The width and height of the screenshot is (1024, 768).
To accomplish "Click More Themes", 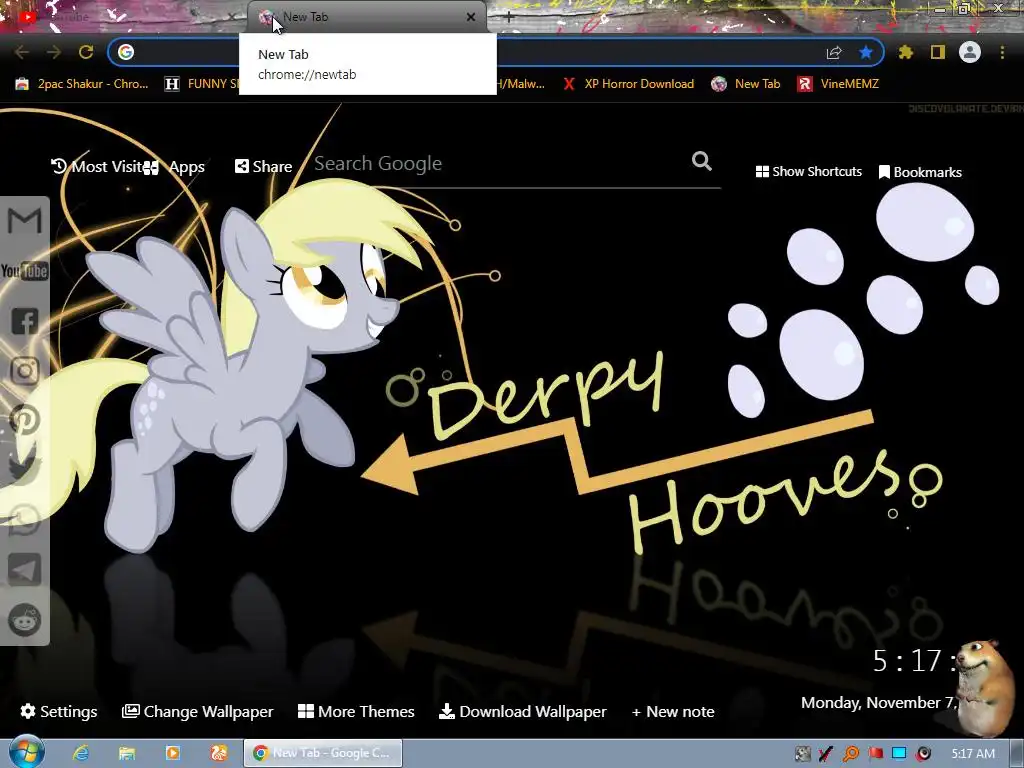I will click(356, 711).
